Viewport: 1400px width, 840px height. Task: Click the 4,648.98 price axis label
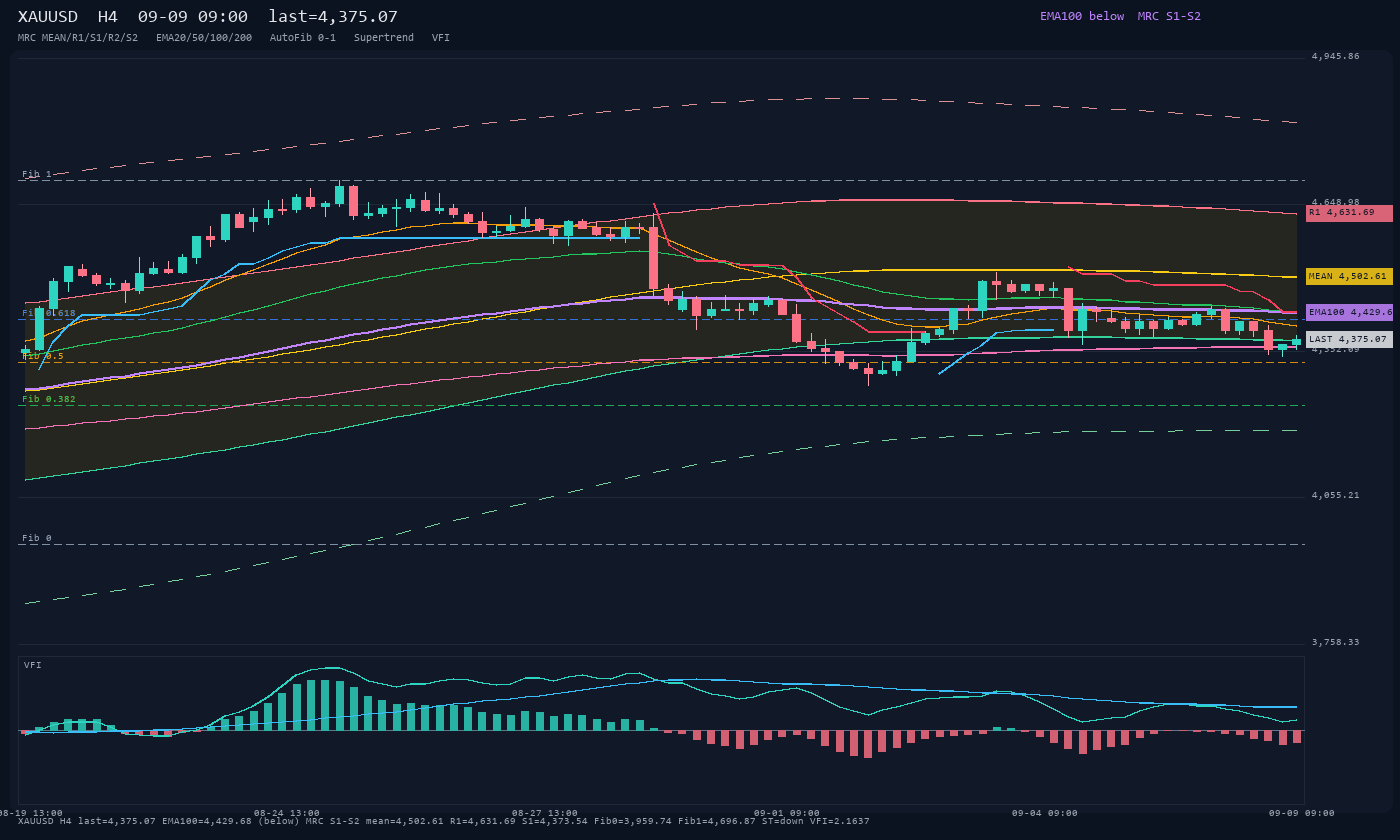click(x=1335, y=202)
